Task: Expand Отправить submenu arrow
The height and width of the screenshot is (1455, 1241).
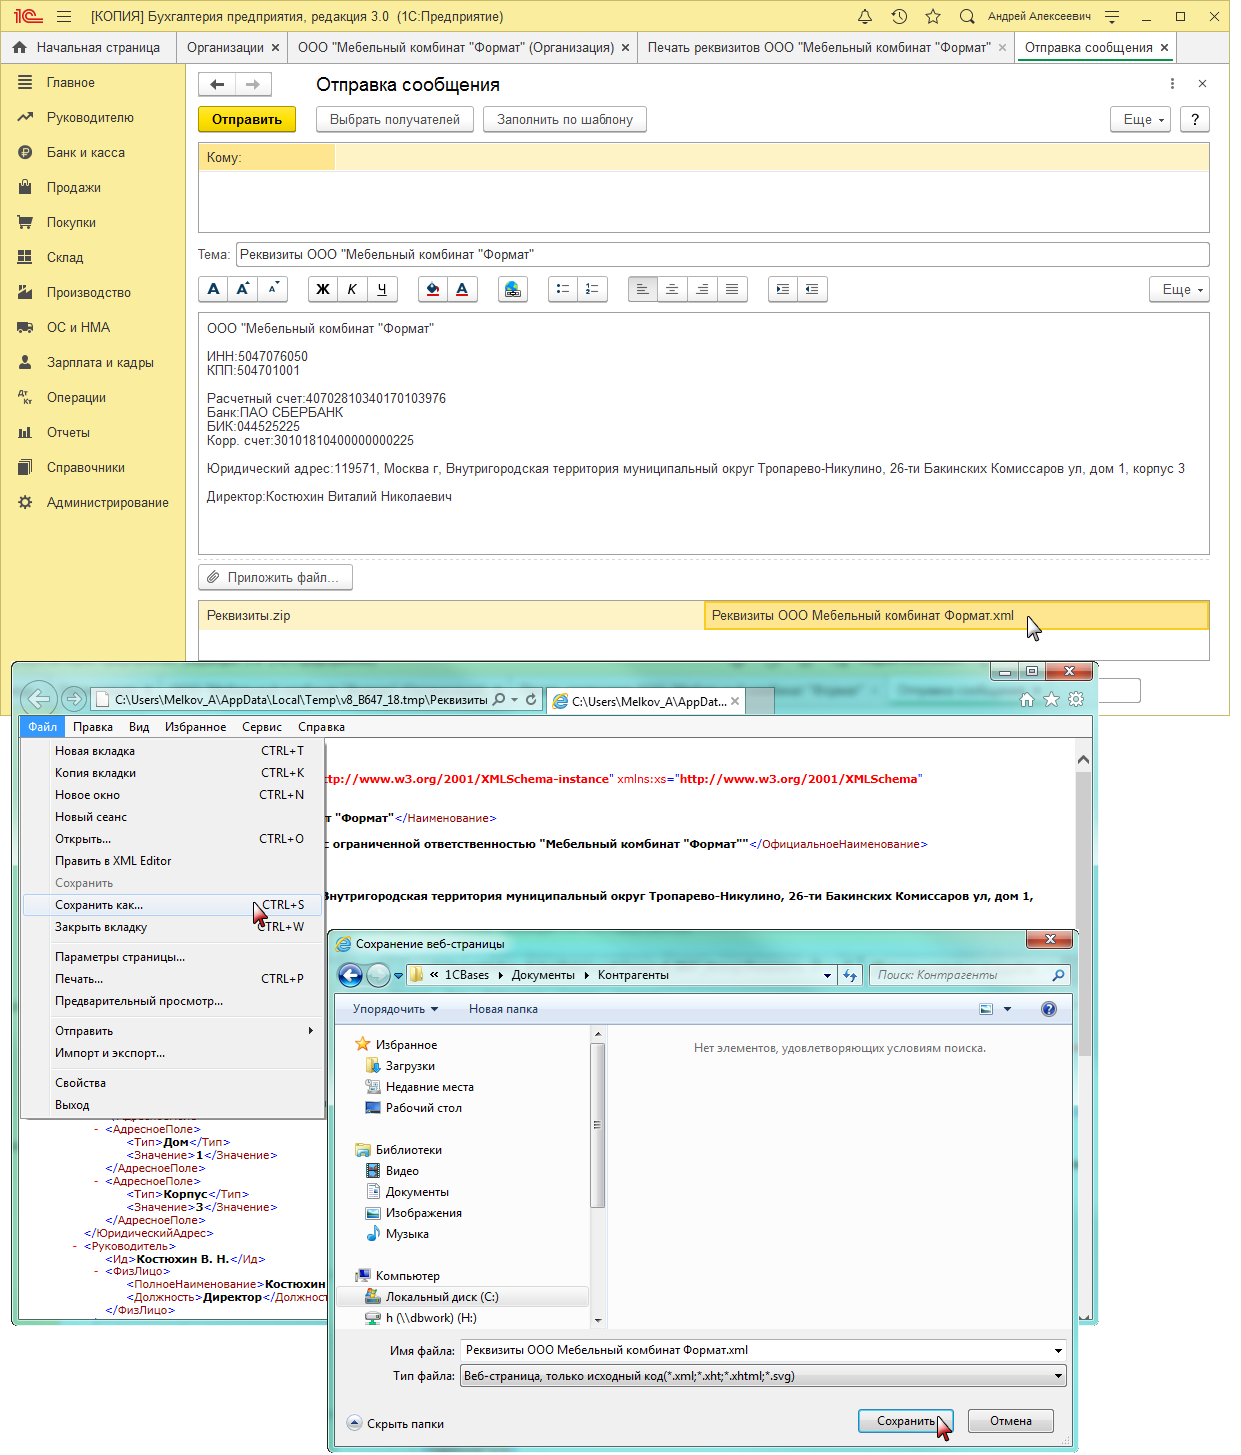Action: 310,1031
